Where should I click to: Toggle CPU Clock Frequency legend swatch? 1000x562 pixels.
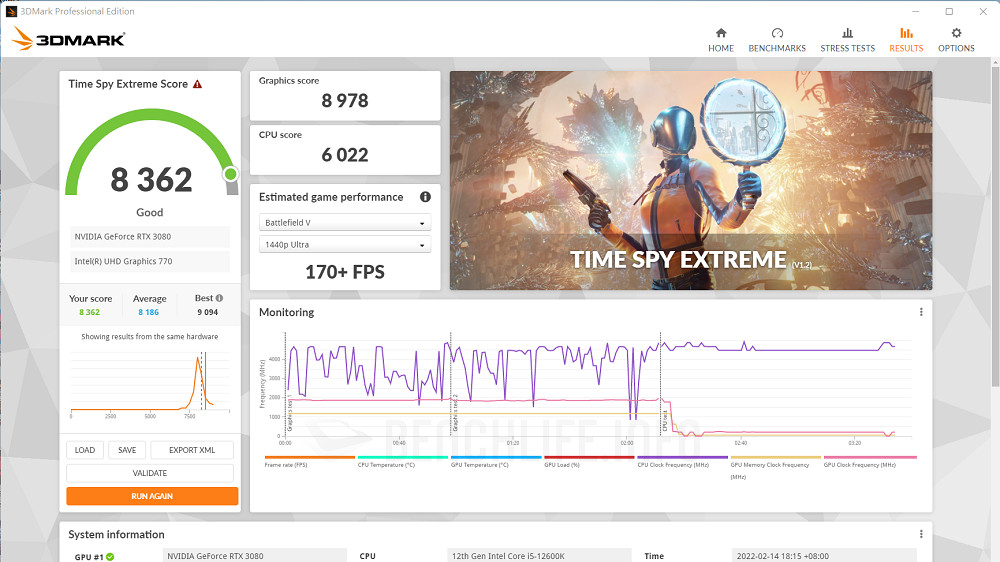pyautogui.click(x=682, y=457)
